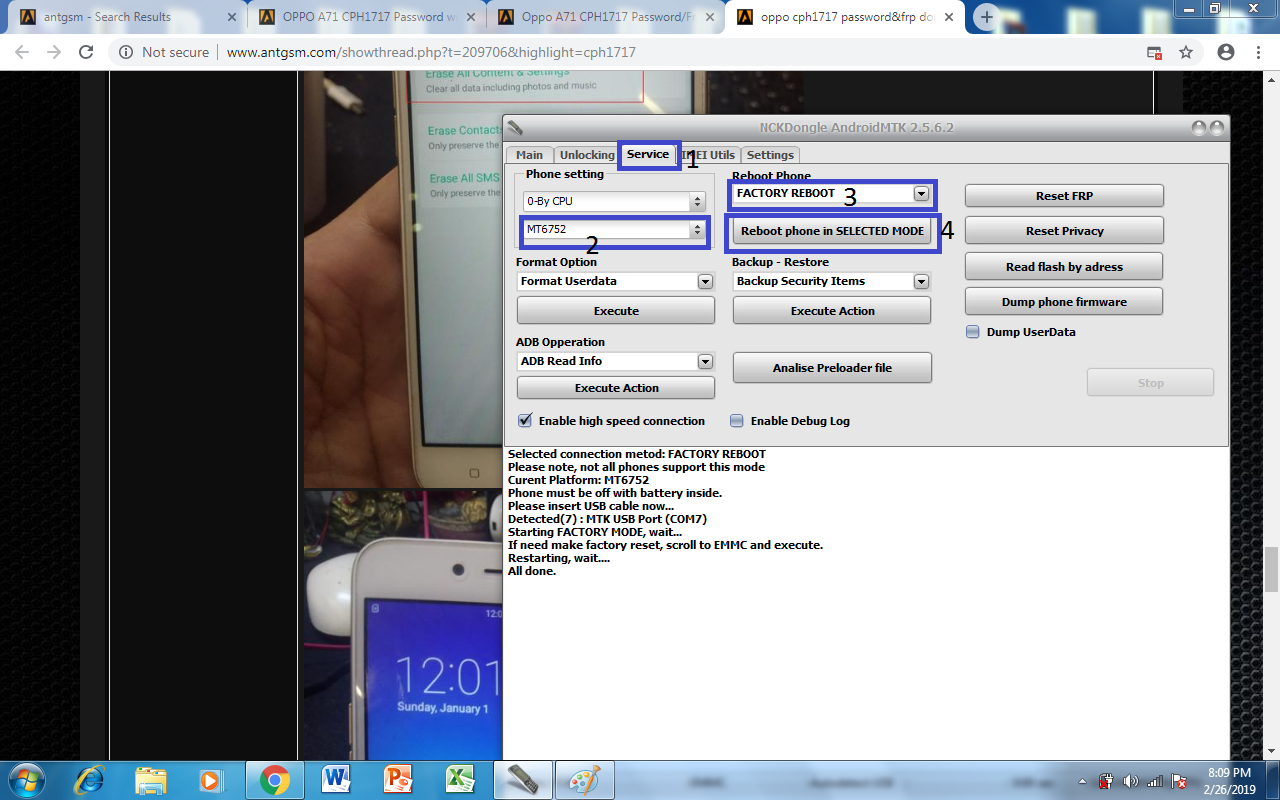The width and height of the screenshot is (1280, 800).
Task: Go back in Chrome
Action: (22, 52)
